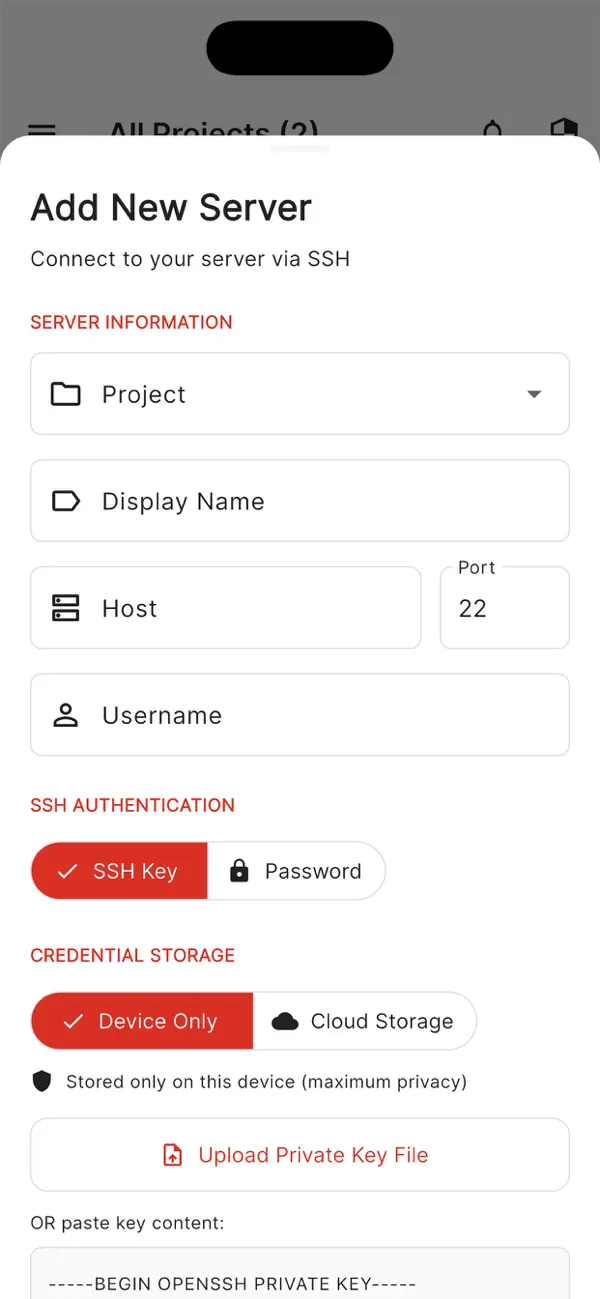Expand the project selector chevron

coord(535,394)
